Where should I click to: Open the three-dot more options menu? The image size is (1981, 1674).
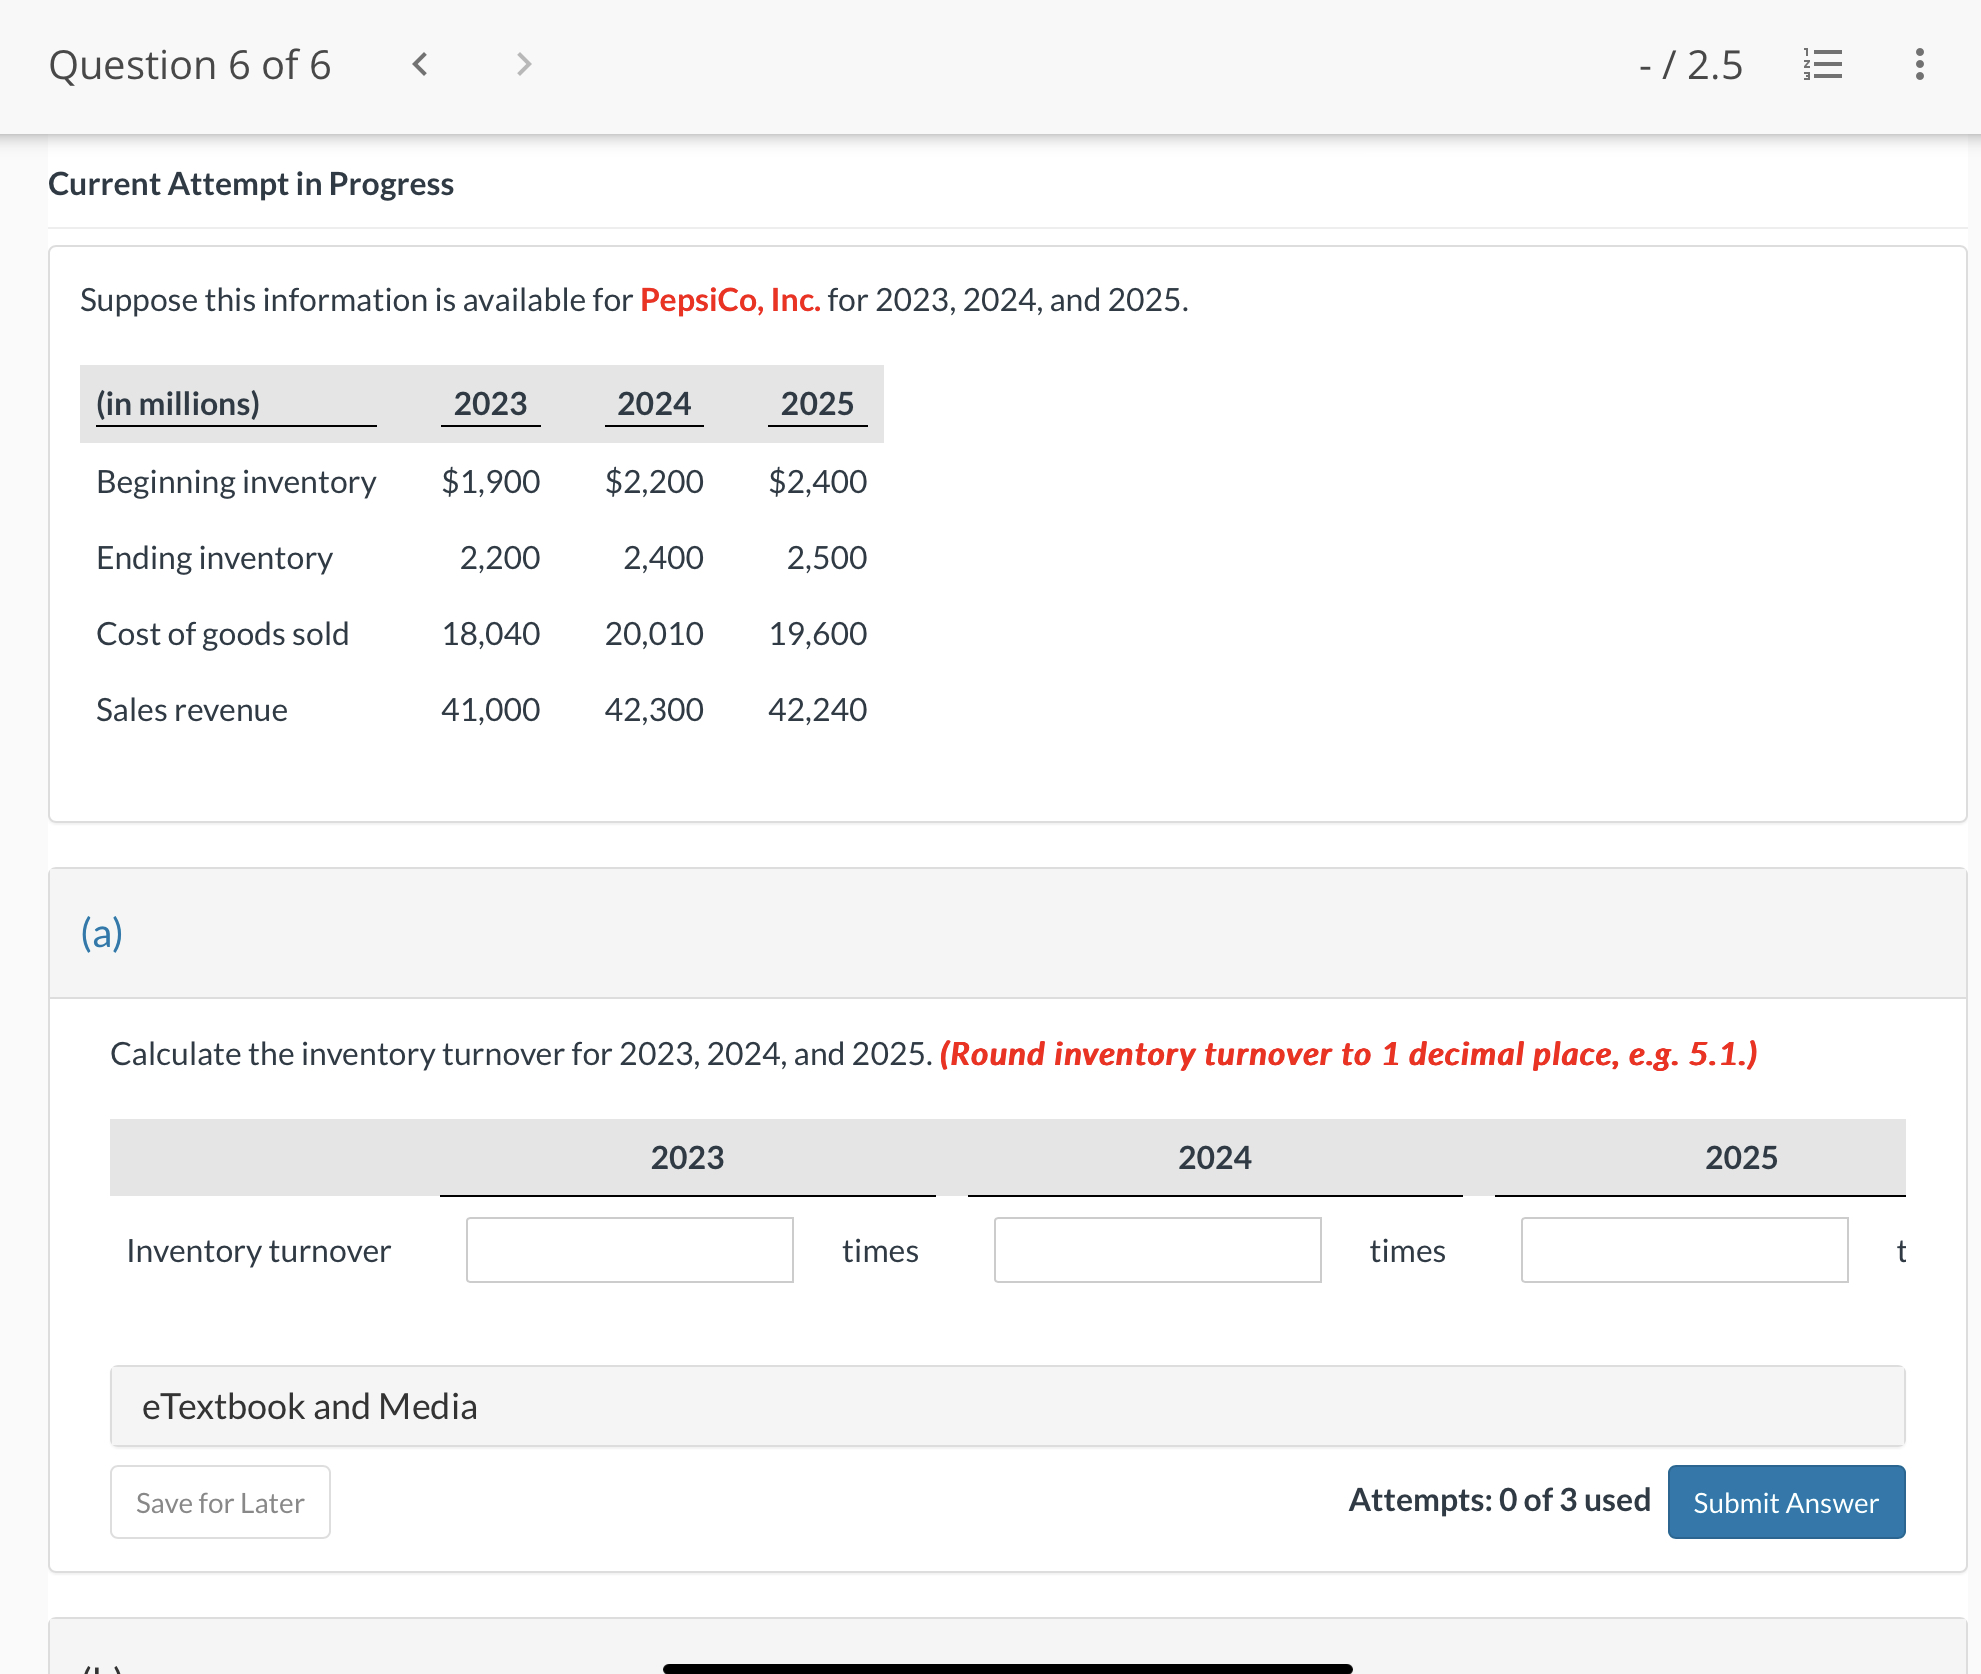[1919, 65]
